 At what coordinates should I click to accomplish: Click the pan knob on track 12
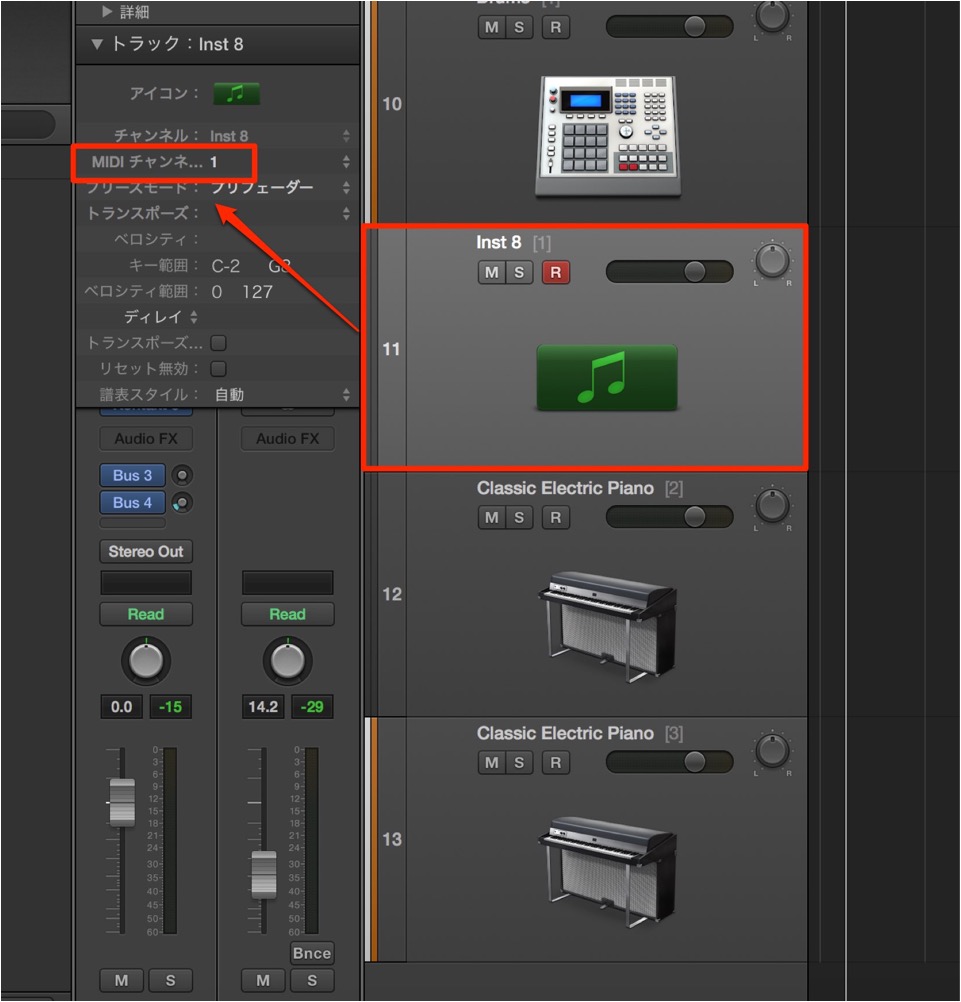point(772,505)
